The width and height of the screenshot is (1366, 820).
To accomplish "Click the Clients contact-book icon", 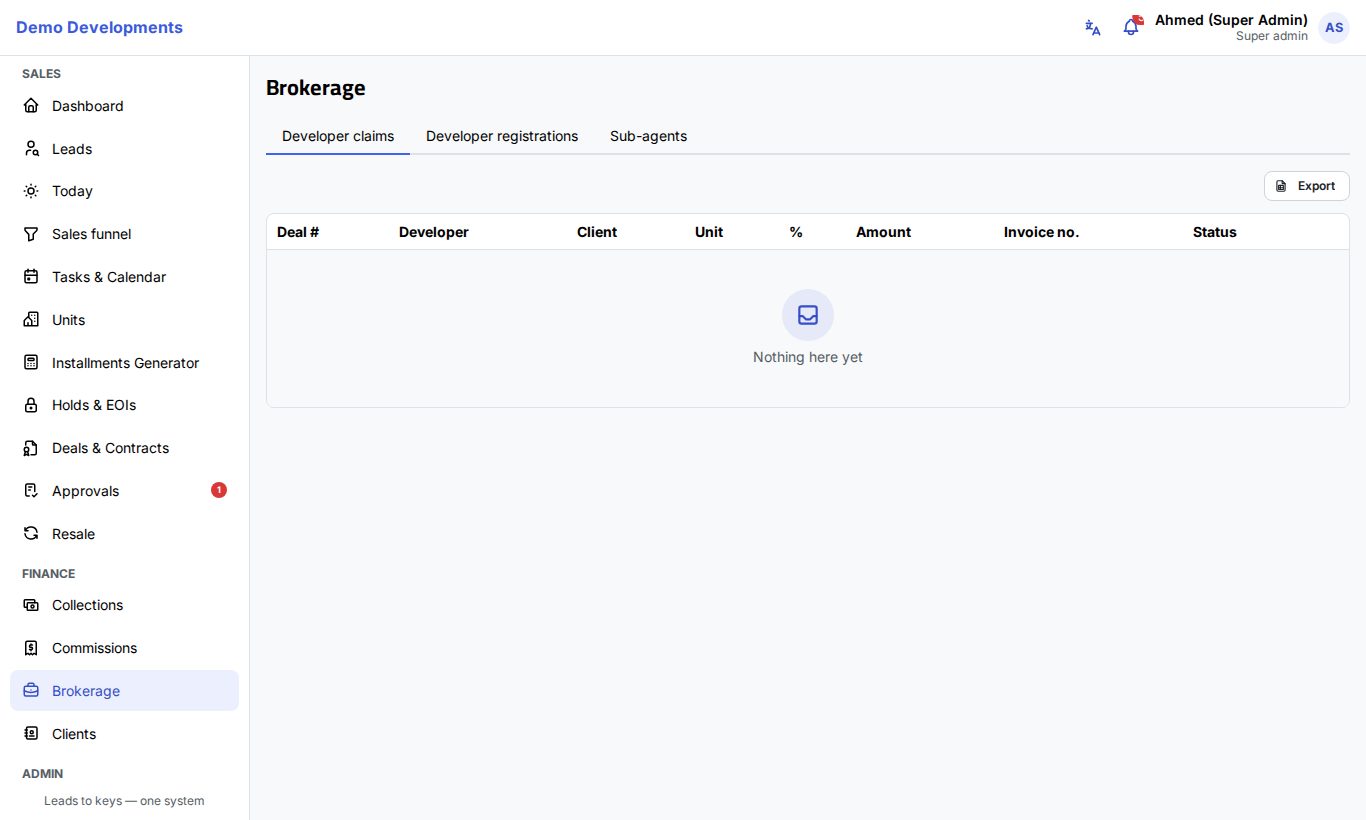I will [x=31, y=734].
